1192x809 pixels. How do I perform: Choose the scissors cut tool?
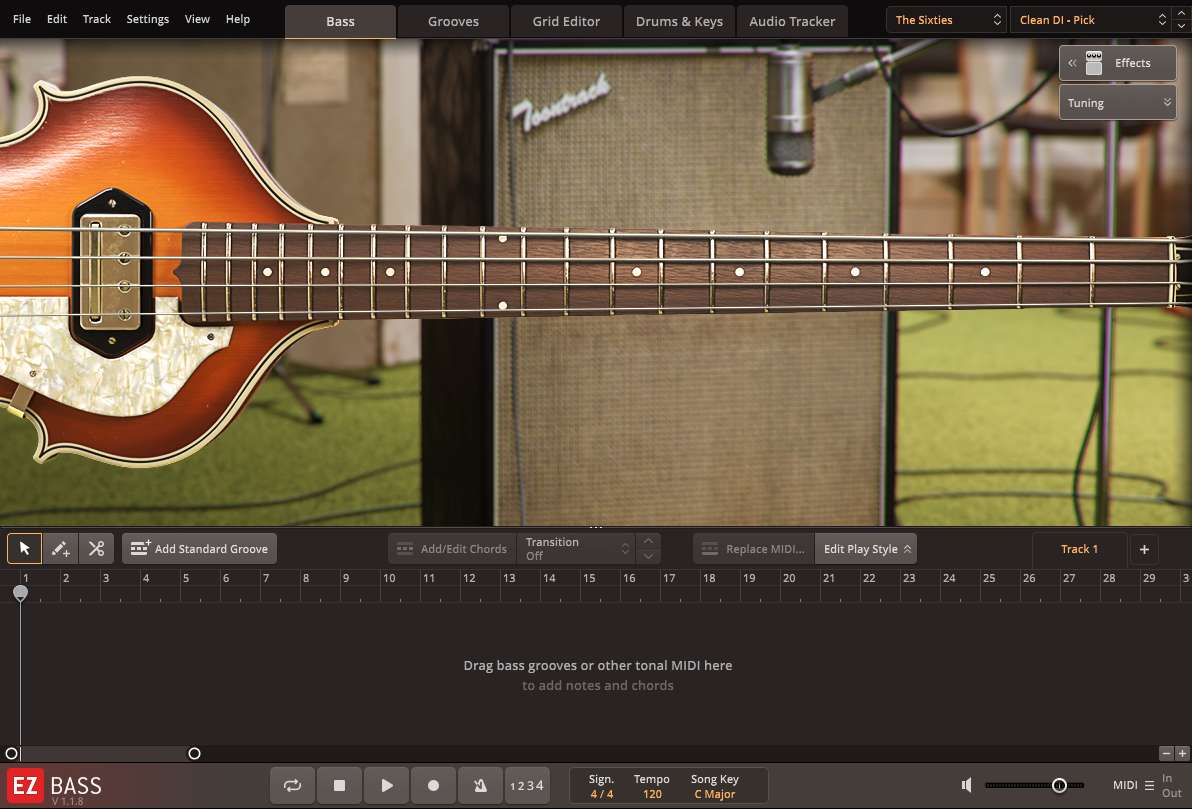click(x=96, y=548)
